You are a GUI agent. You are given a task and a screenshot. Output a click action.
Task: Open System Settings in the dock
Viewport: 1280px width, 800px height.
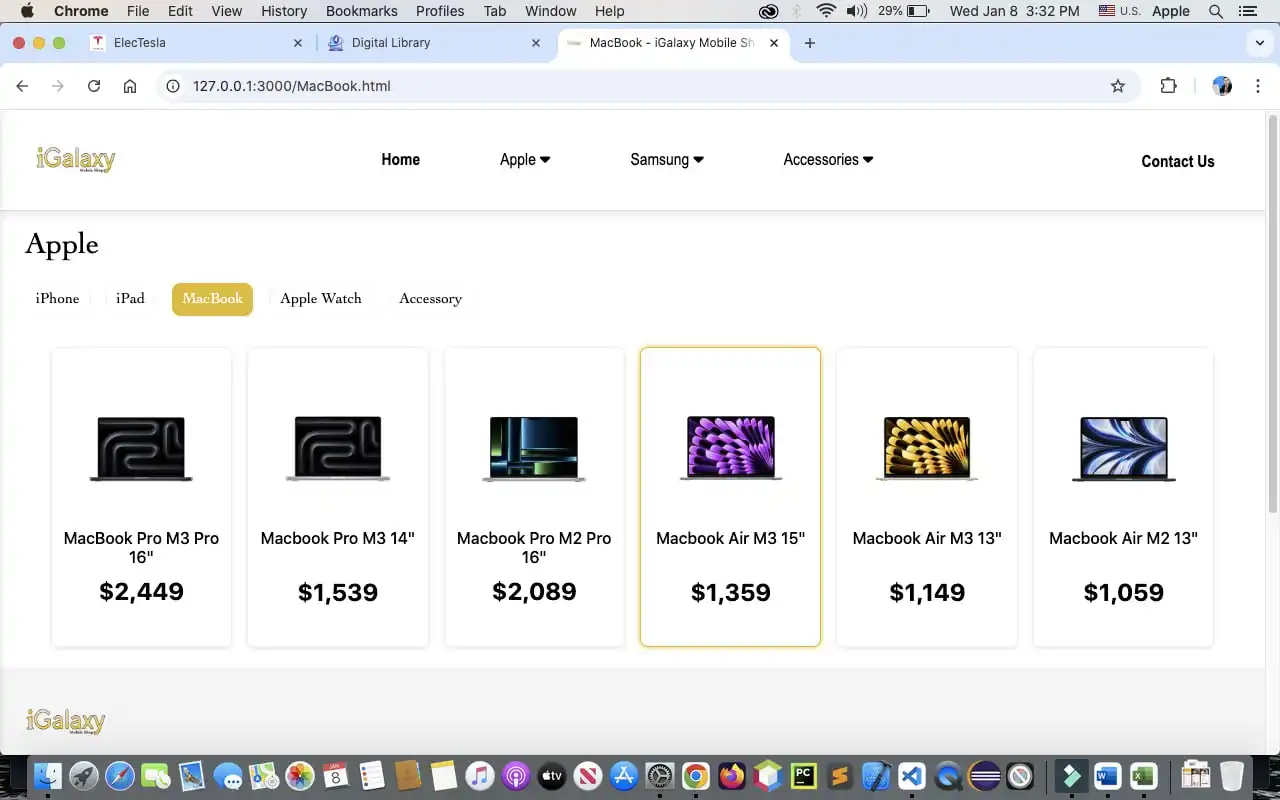660,776
